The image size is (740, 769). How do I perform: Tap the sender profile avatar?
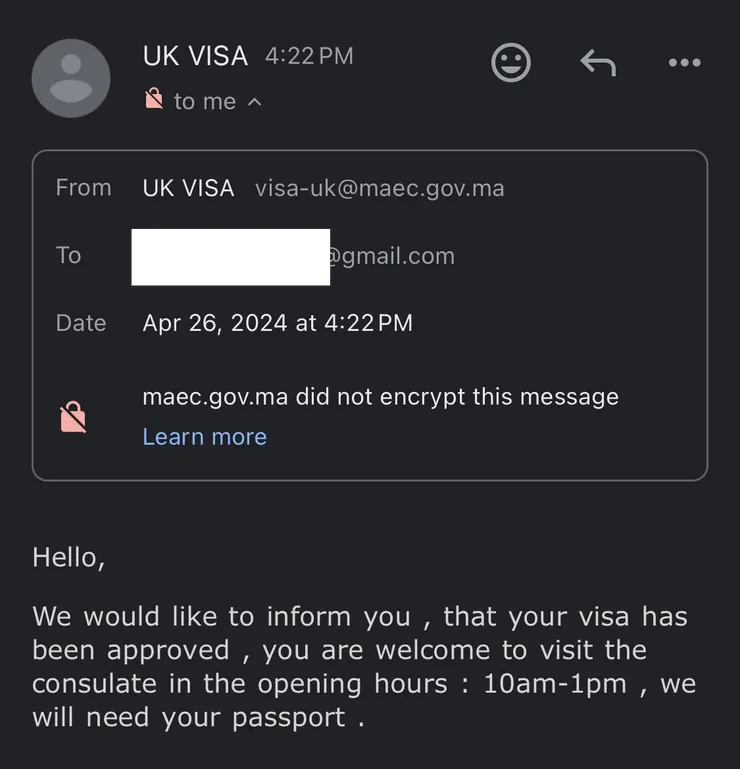[x=71, y=78]
